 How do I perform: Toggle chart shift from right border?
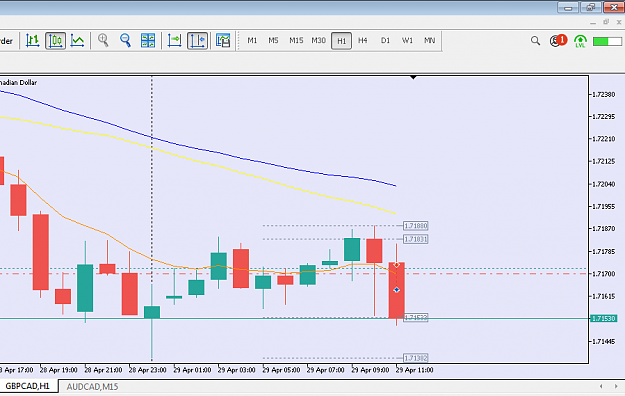197,41
